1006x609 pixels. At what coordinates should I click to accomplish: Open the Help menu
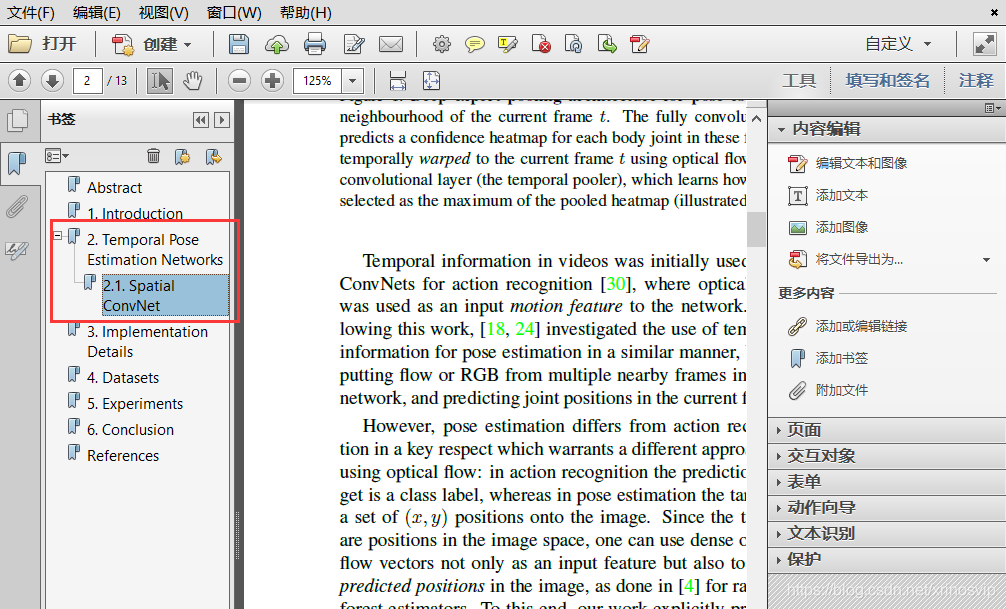coord(305,13)
